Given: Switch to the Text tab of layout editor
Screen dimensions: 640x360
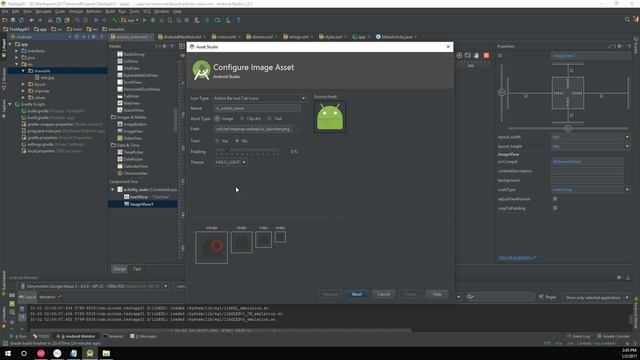Looking at the screenshot, I should (x=137, y=269).
